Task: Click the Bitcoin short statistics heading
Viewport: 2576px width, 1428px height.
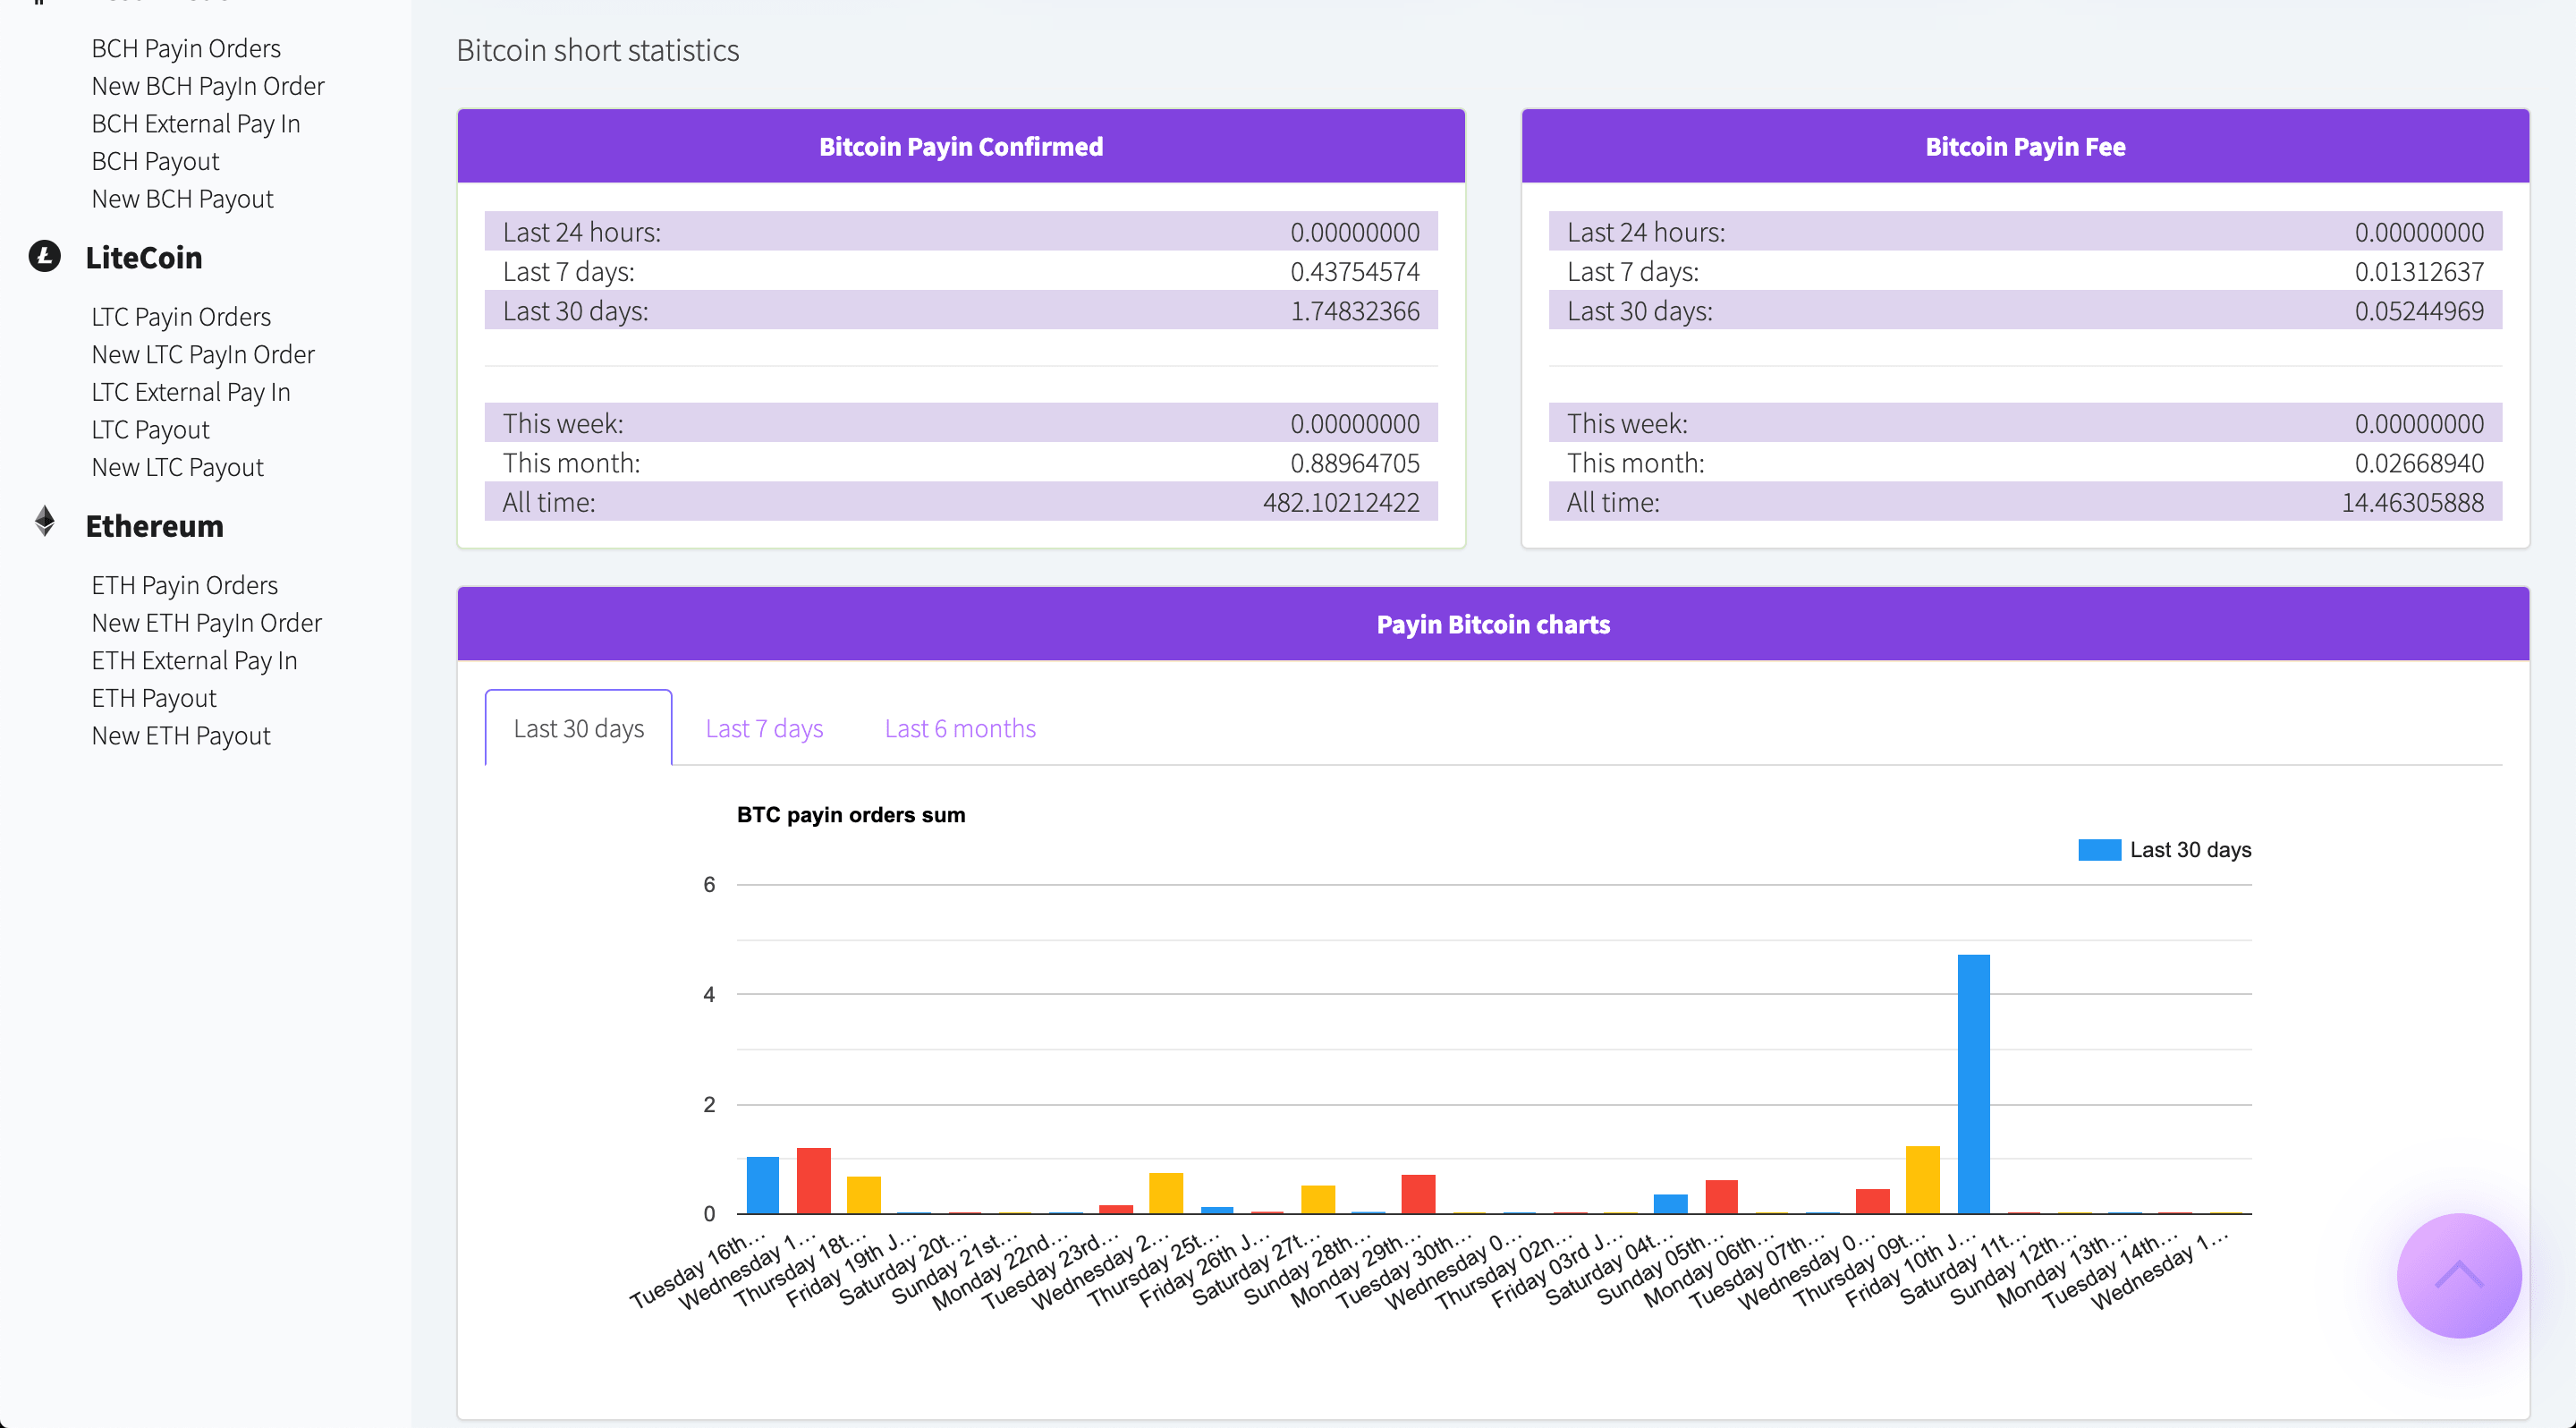Action: (598, 50)
